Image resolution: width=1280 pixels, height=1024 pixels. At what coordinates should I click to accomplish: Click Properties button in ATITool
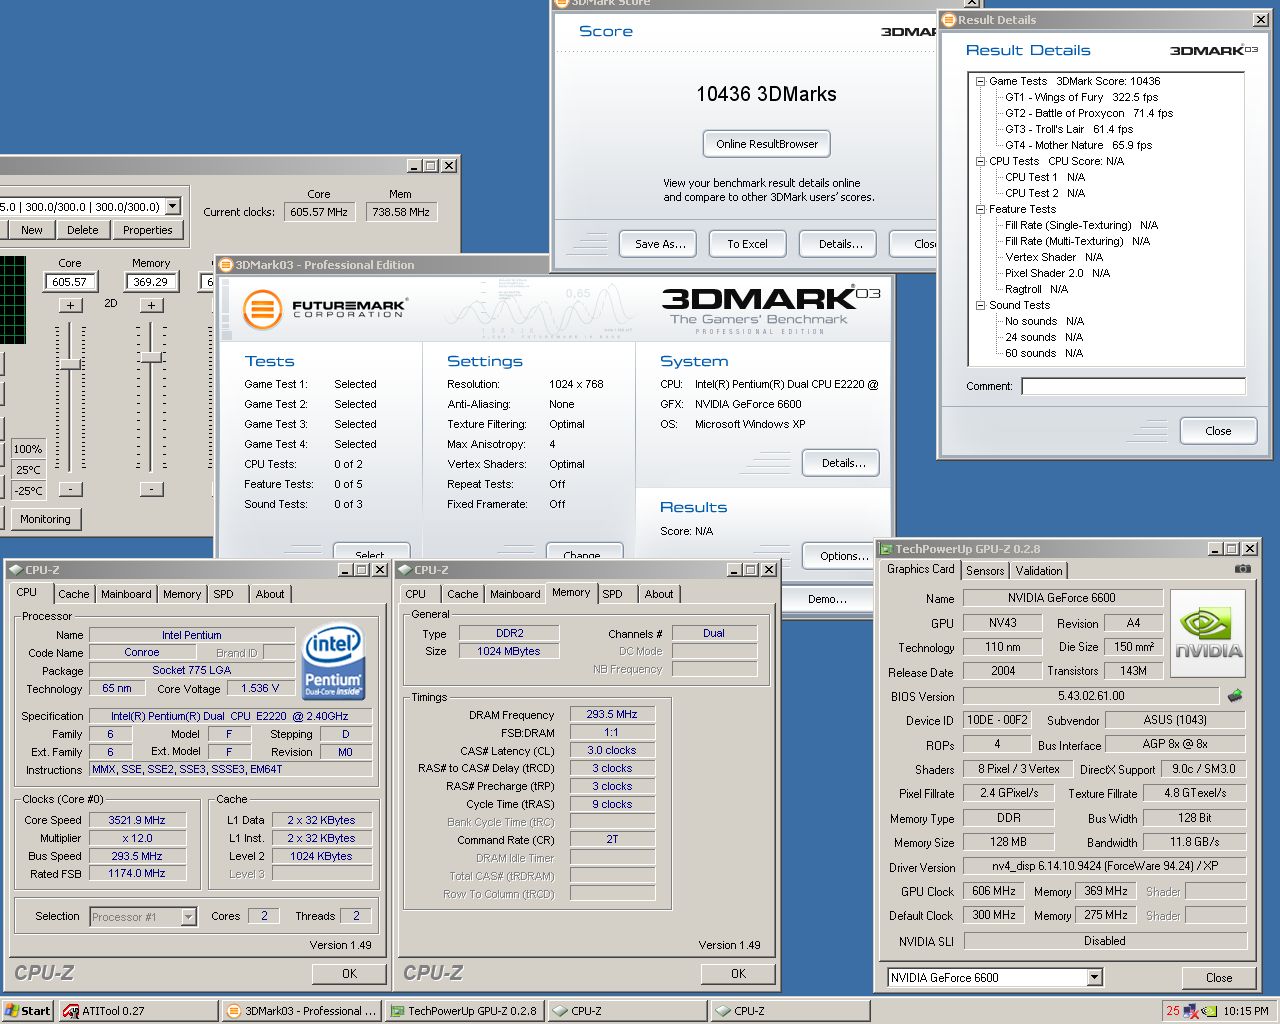point(148,230)
